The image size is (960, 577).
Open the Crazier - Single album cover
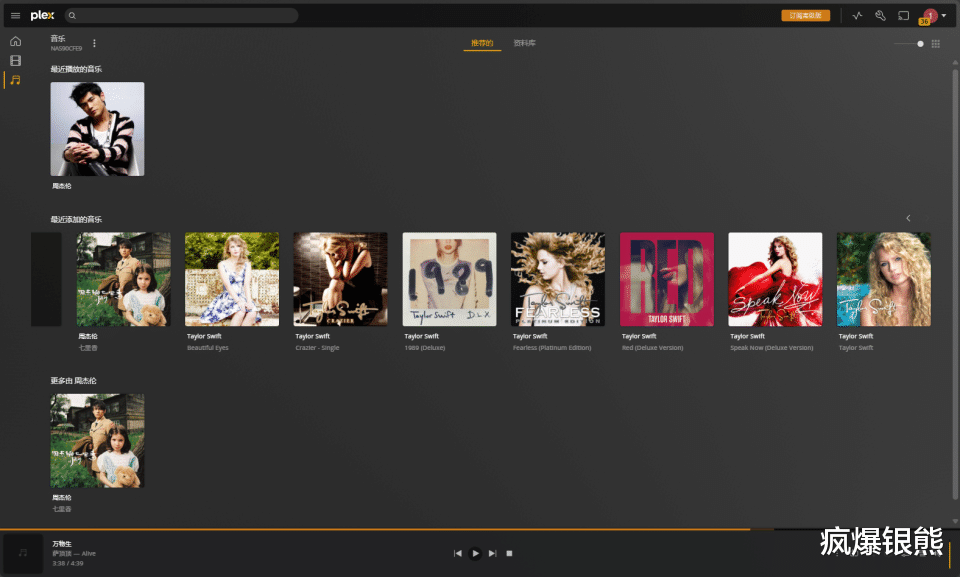click(x=340, y=279)
